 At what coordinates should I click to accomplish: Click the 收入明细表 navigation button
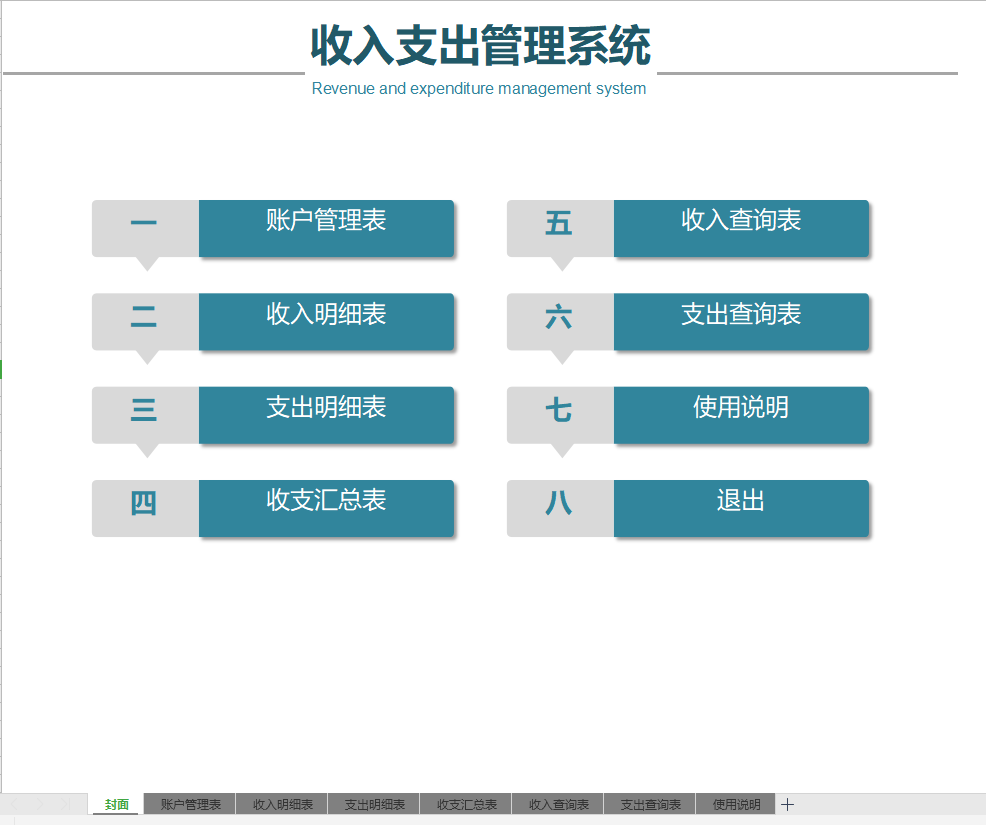(x=327, y=321)
